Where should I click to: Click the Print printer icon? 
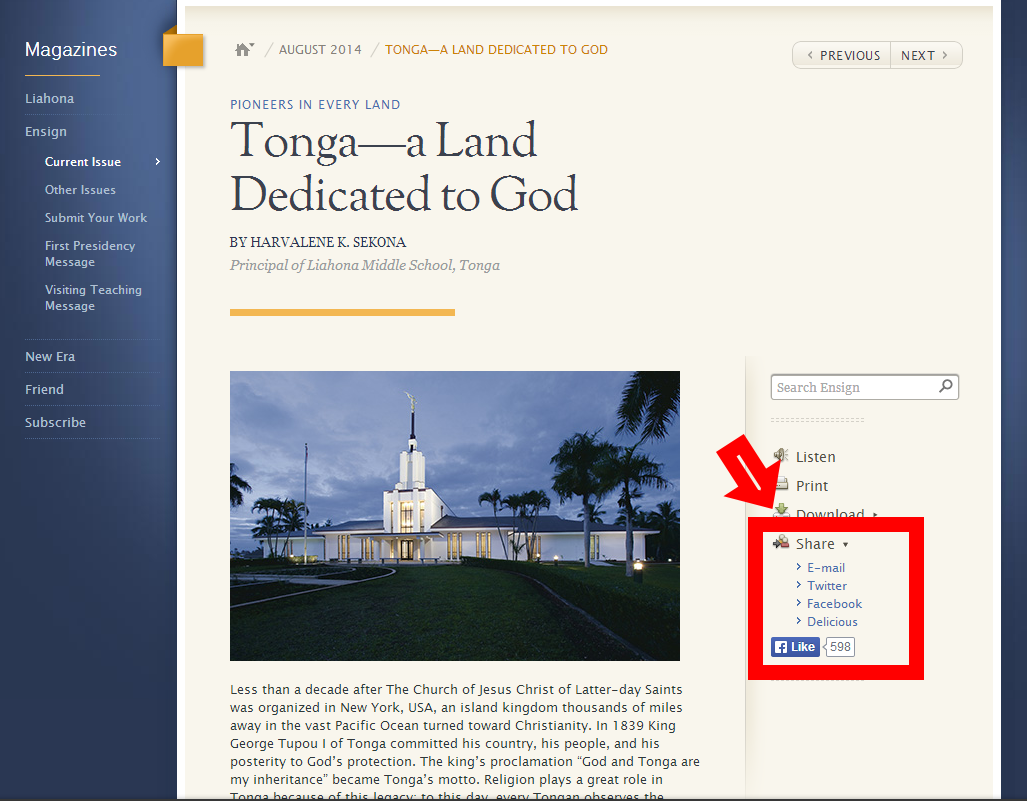pos(782,486)
